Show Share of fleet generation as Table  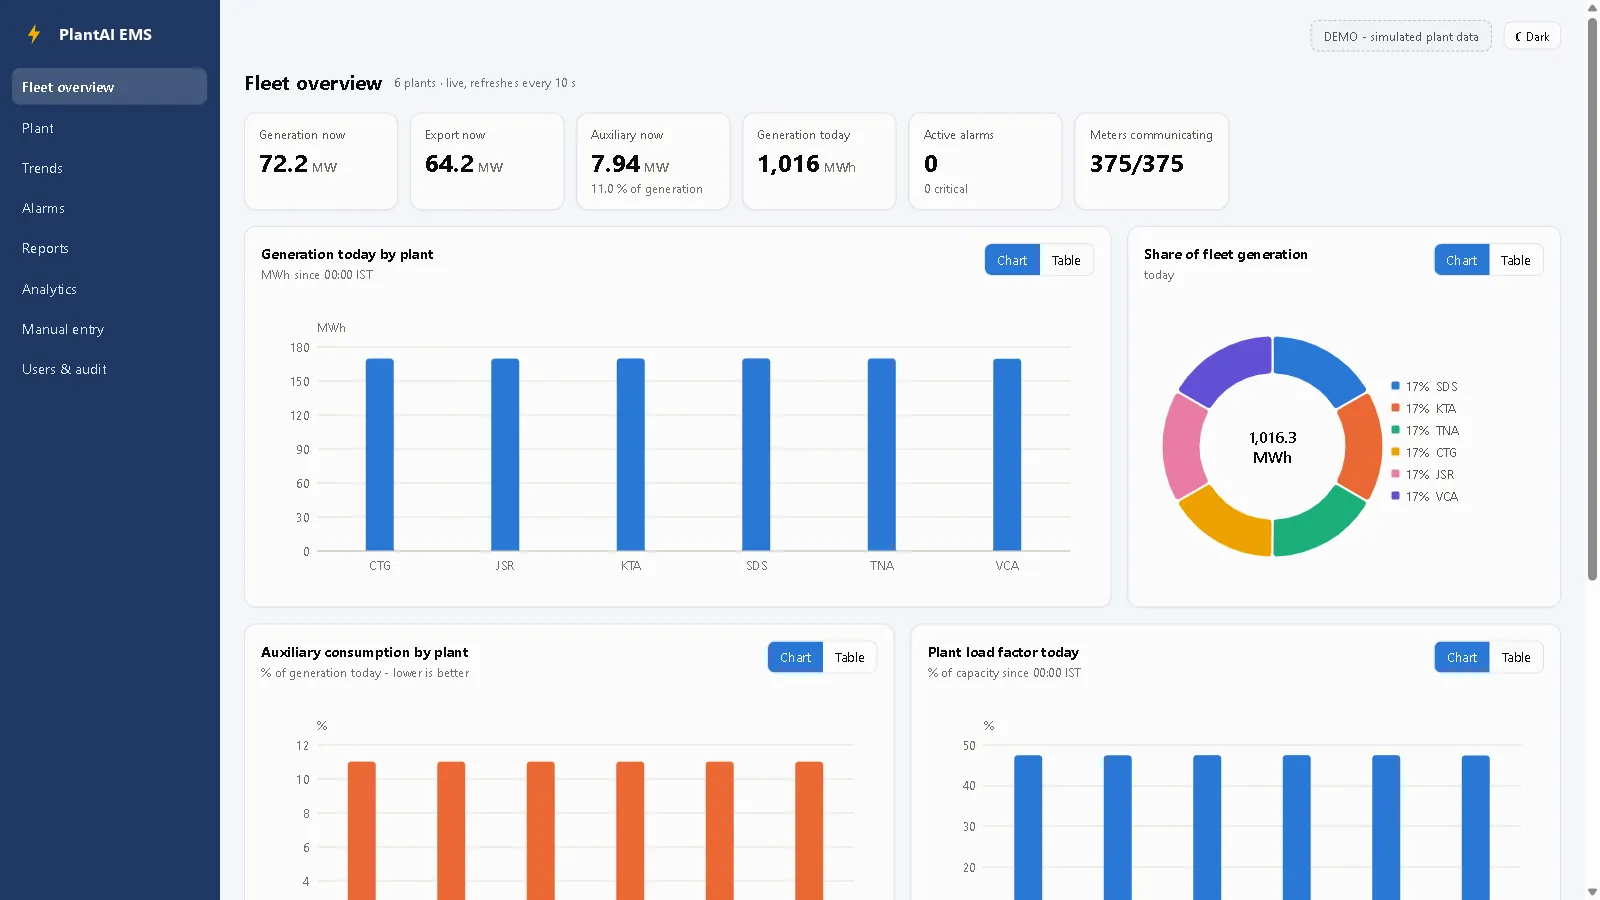tap(1515, 260)
